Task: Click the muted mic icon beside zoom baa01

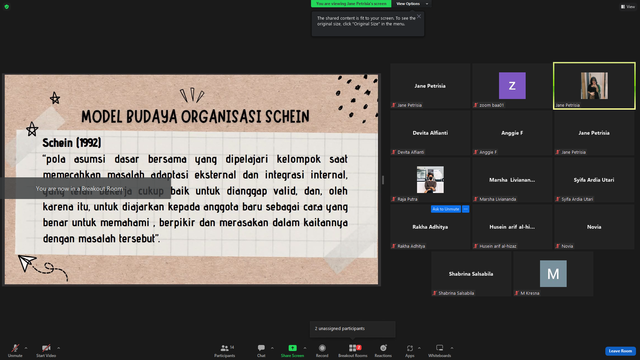Action: 476,105
